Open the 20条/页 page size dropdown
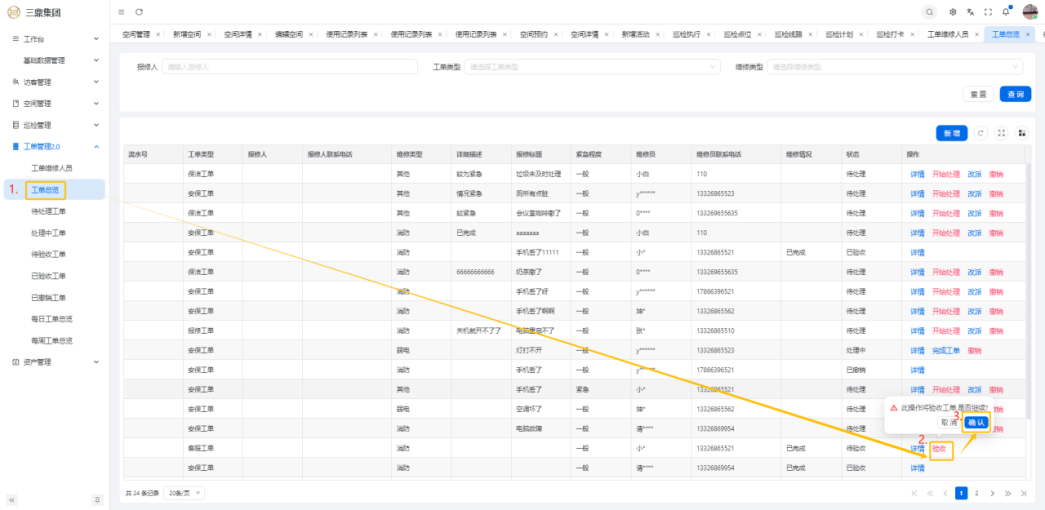 click(185, 493)
